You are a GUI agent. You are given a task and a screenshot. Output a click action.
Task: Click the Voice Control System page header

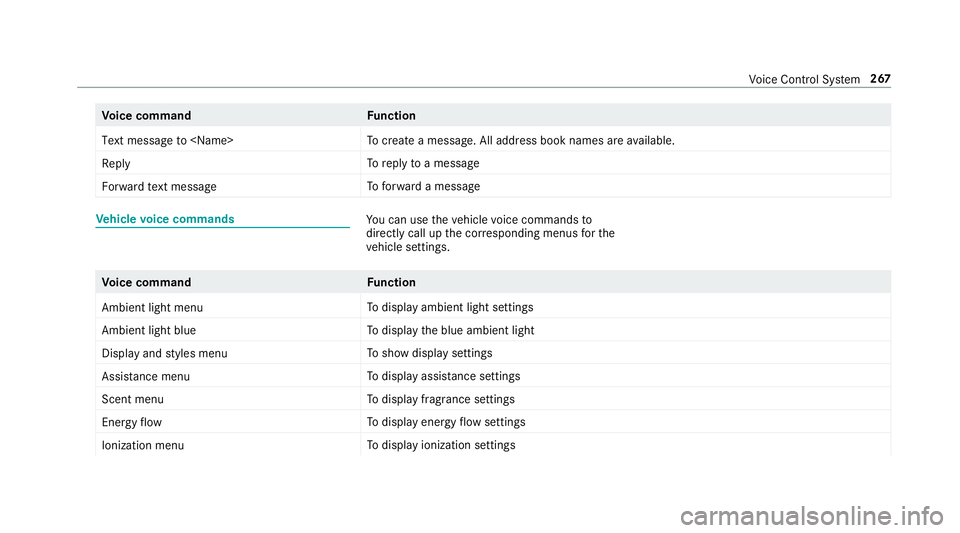pos(804,79)
